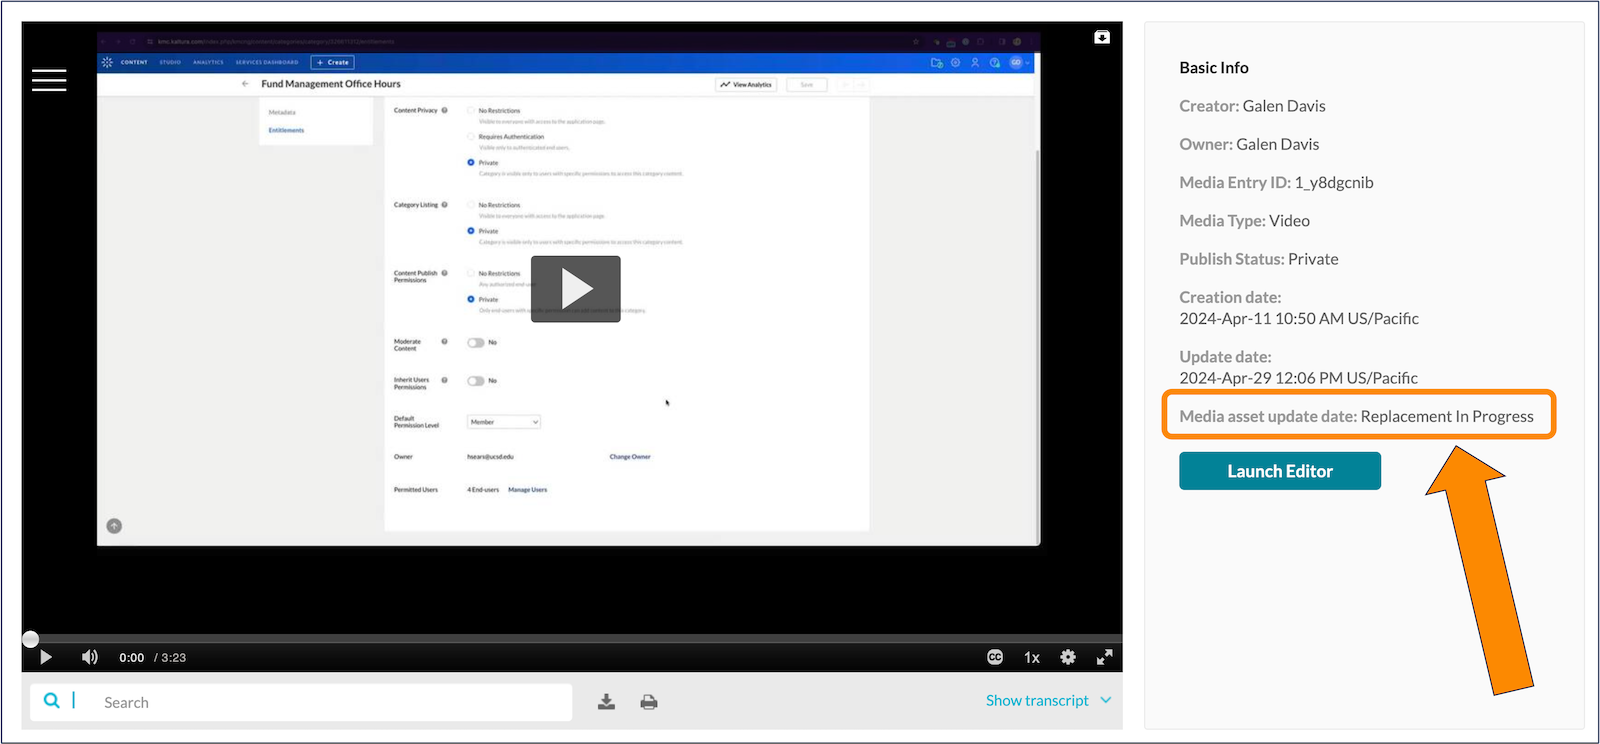Click Update date 2024-Apr-29 value

1298,378
